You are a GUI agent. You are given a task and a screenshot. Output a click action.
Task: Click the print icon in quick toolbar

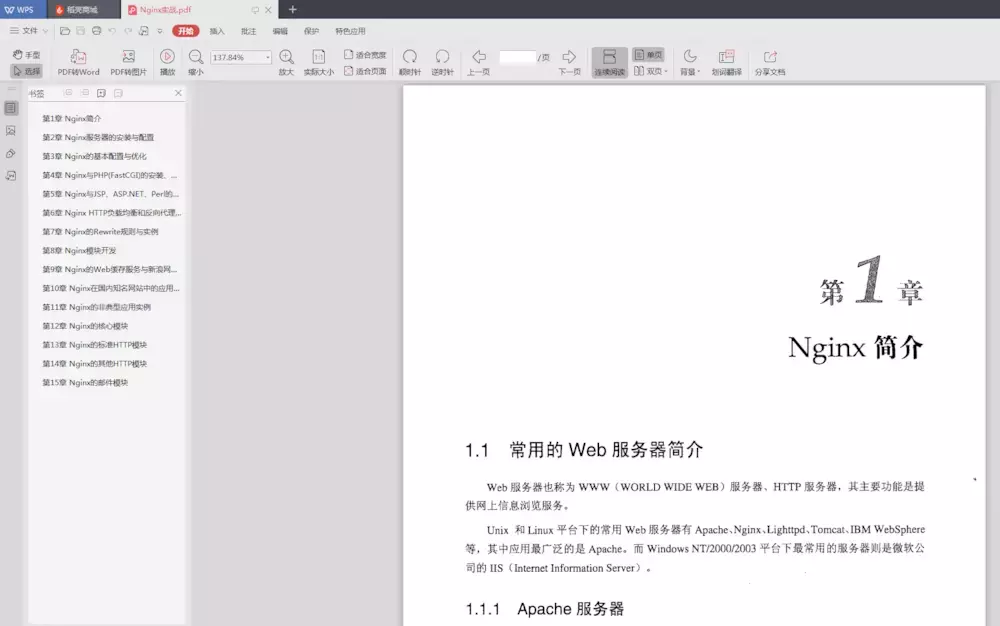(x=96, y=31)
